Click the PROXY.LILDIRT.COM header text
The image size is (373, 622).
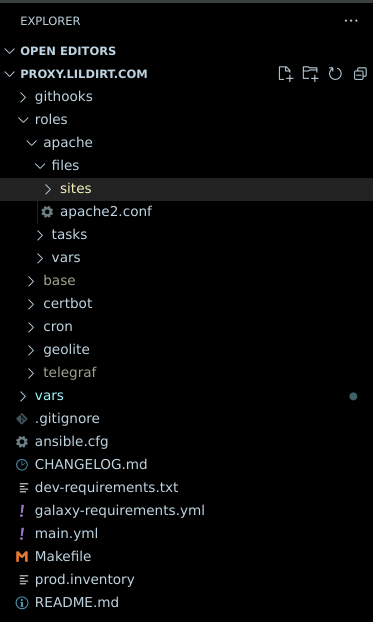pyautogui.click(x=84, y=74)
